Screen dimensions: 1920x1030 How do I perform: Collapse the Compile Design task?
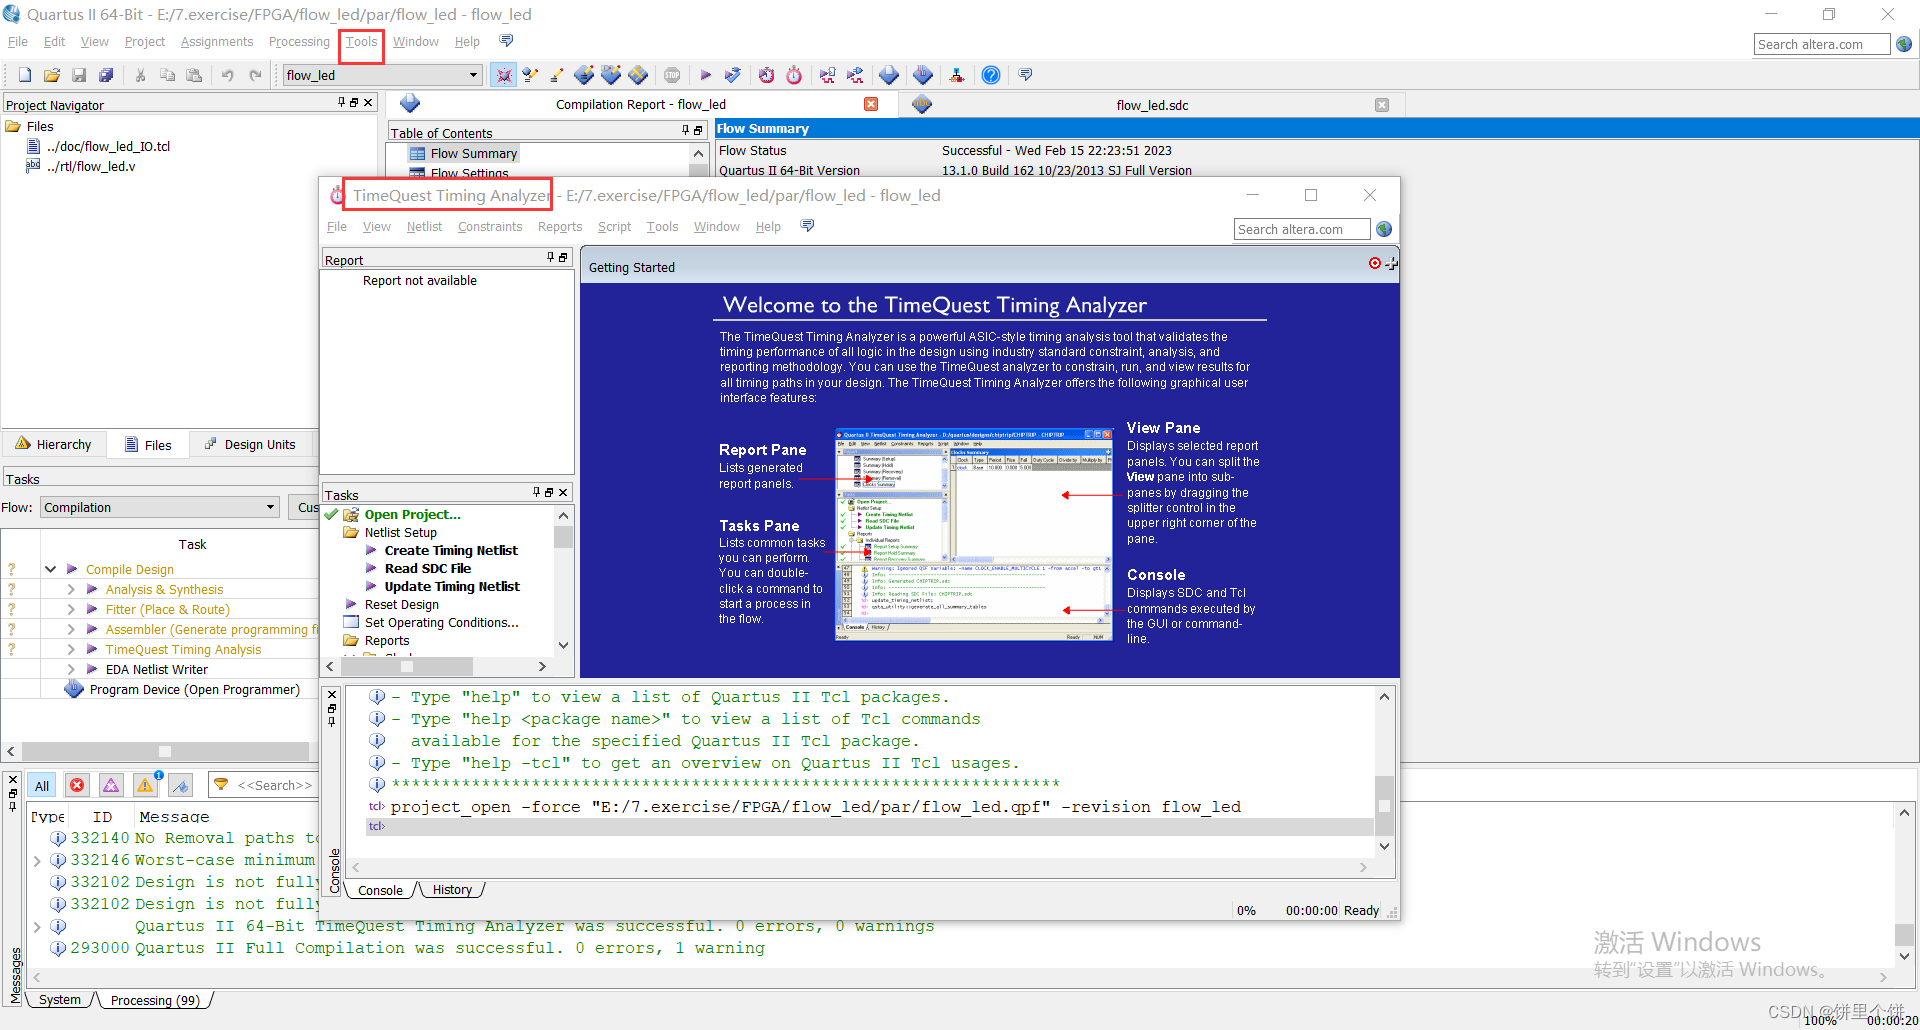point(50,569)
